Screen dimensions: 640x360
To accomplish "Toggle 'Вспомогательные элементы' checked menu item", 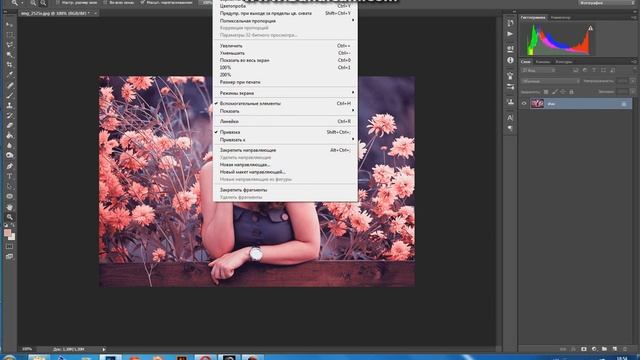I will (x=285, y=104).
